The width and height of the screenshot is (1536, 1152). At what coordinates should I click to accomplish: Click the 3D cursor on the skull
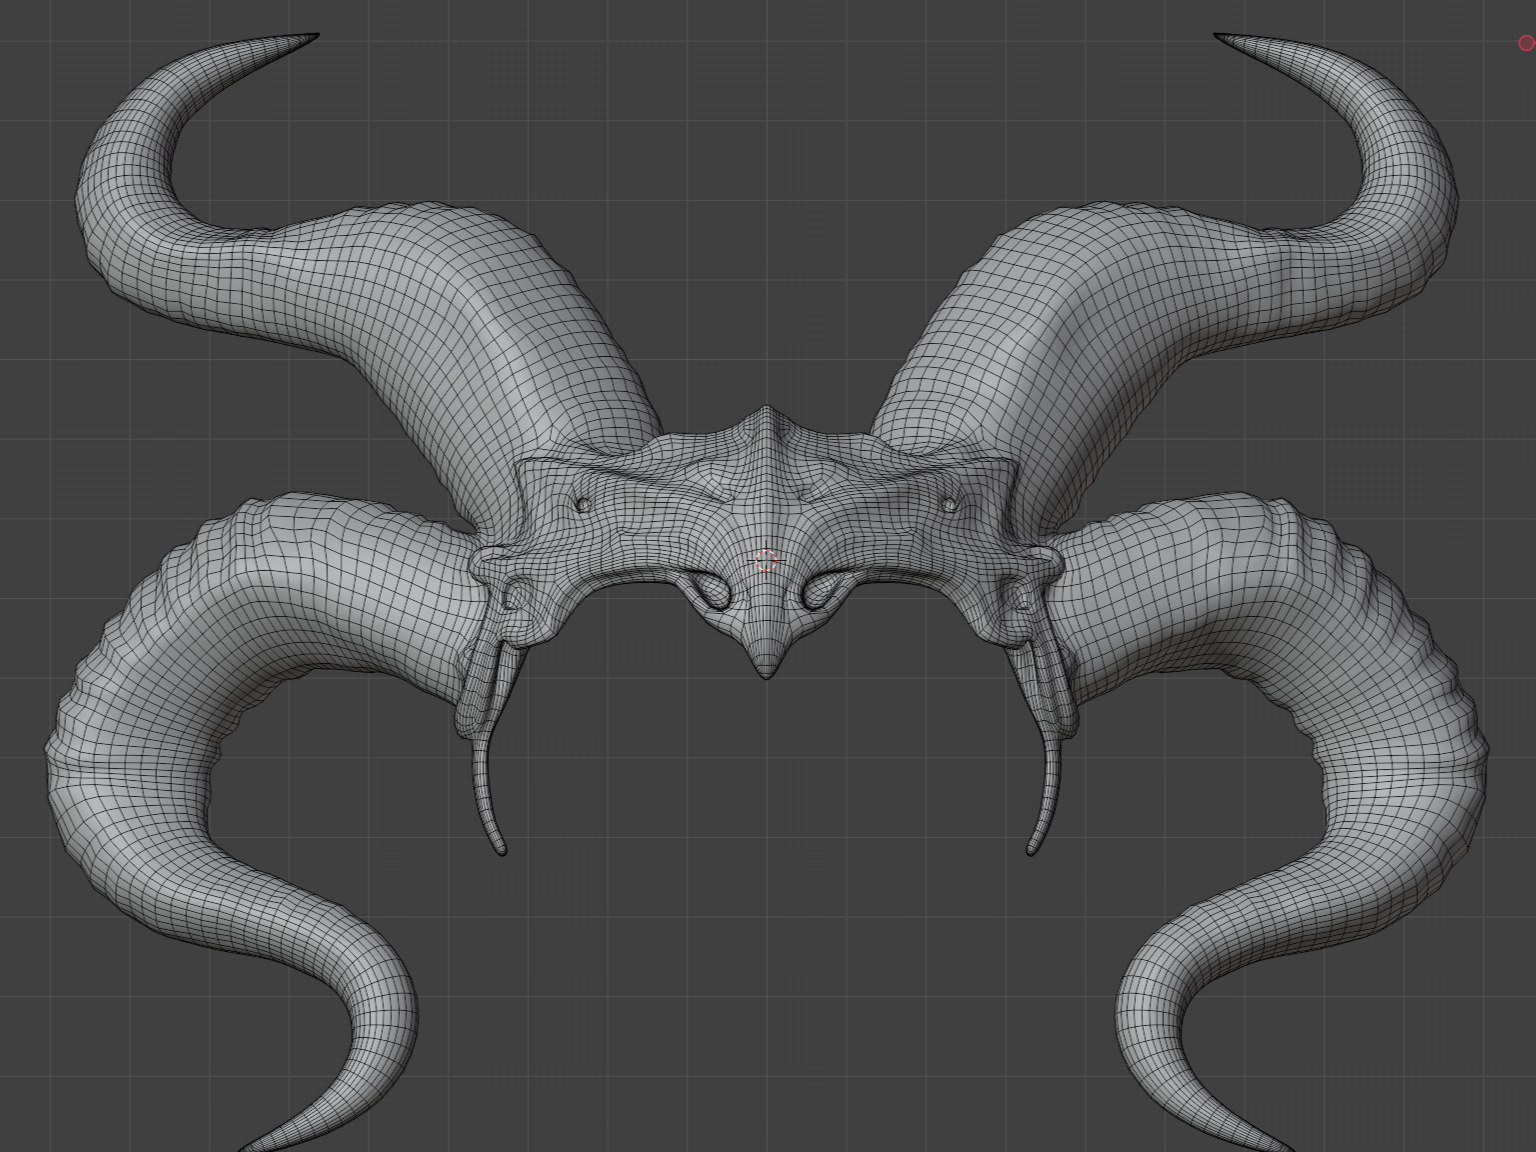pos(767,561)
